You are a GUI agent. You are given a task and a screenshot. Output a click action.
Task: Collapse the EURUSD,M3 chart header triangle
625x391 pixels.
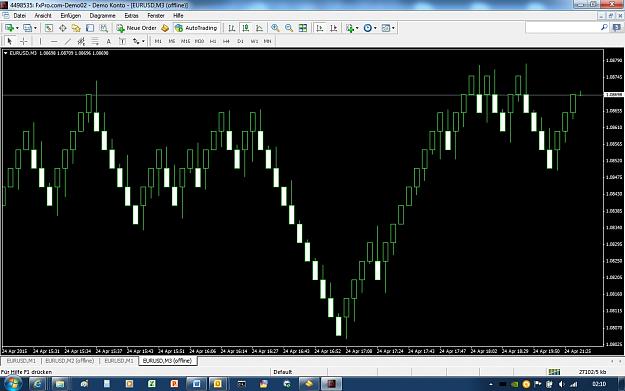pyautogui.click(x=6, y=53)
